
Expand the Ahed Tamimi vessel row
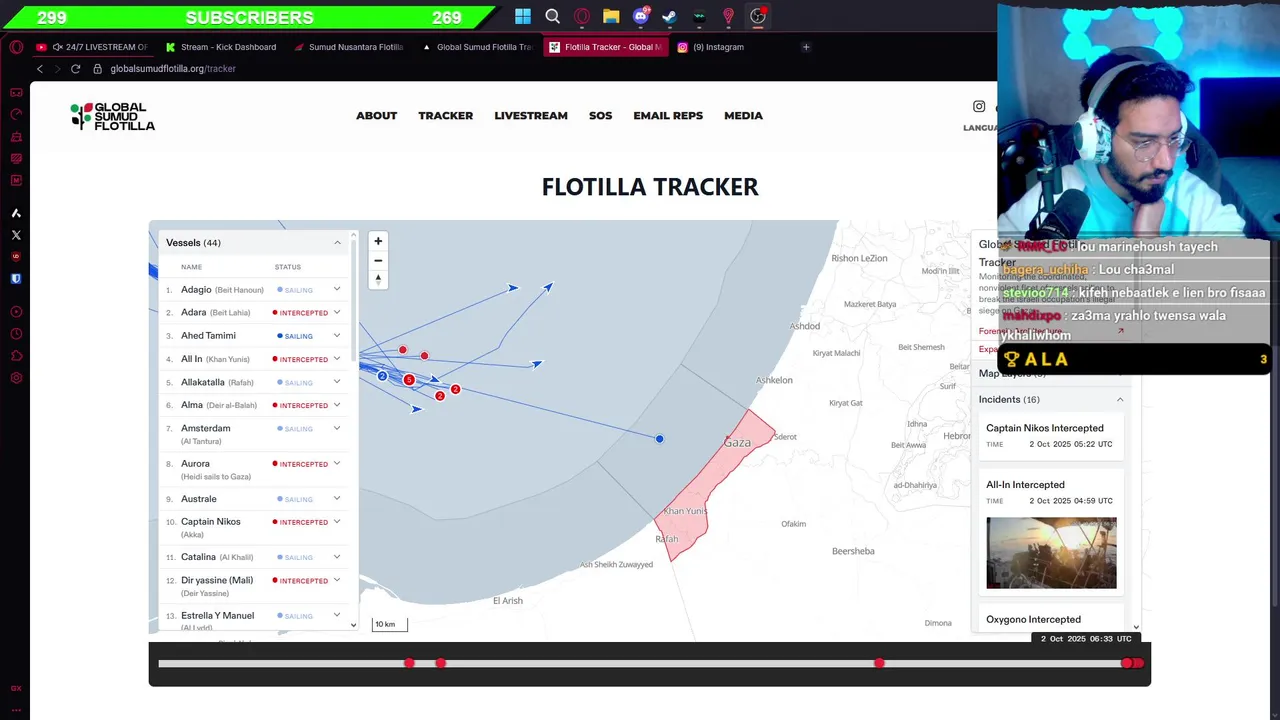pyautogui.click(x=337, y=335)
